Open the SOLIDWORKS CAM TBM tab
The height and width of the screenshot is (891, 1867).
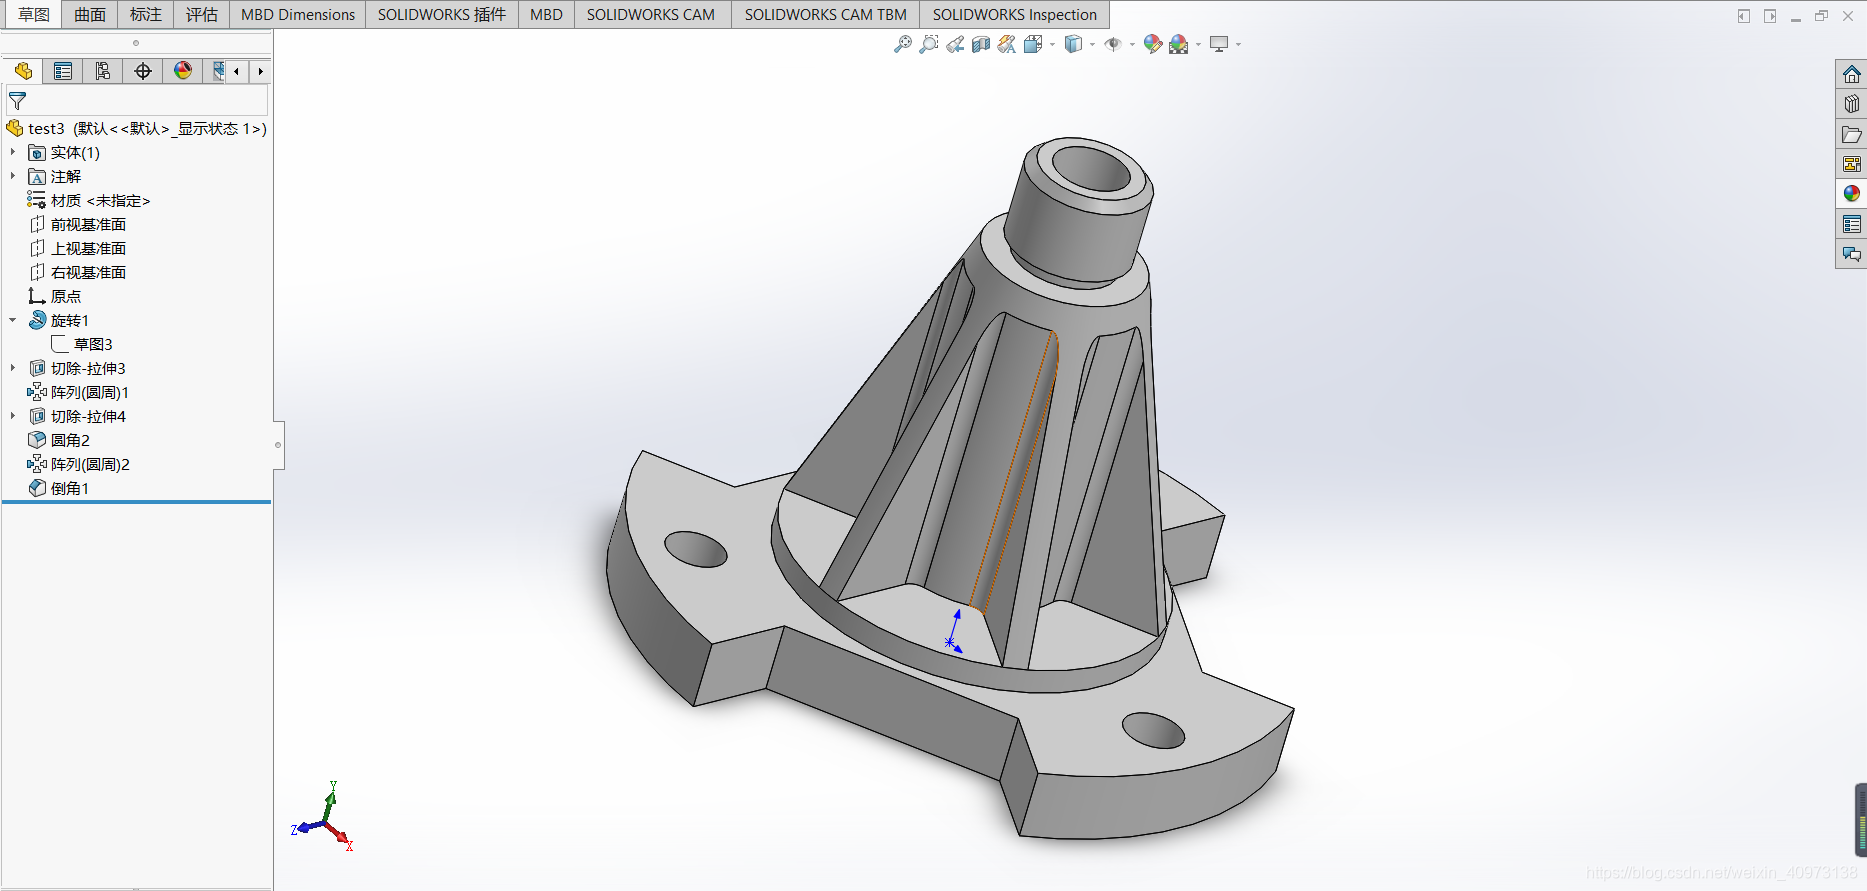point(826,14)
